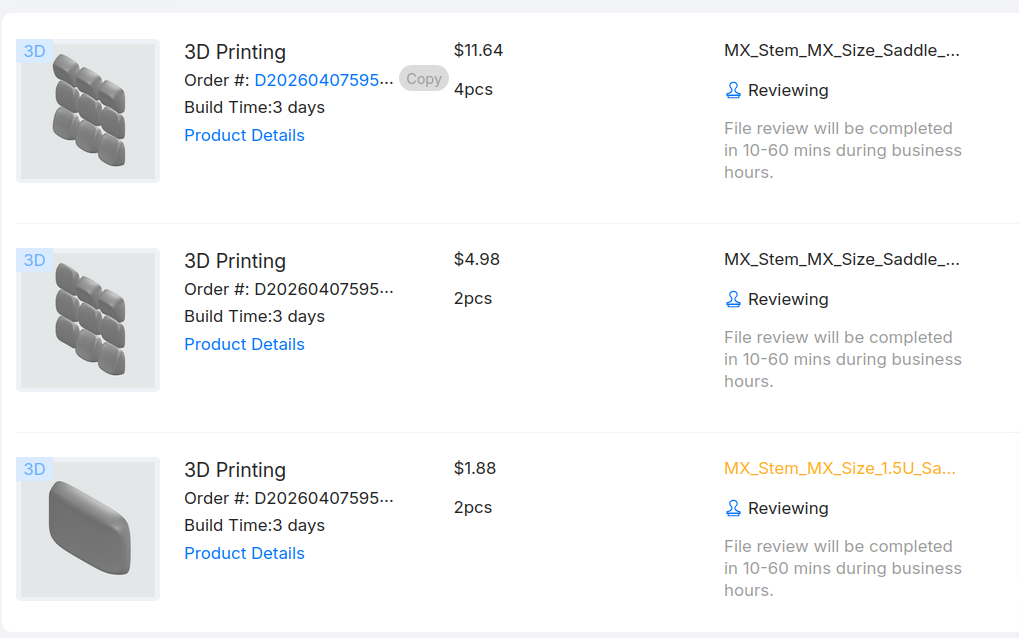Click the 3D Printing title of the $11.64 order
The height and width of the screenshot is (638, 1019).
pos(235,52)
